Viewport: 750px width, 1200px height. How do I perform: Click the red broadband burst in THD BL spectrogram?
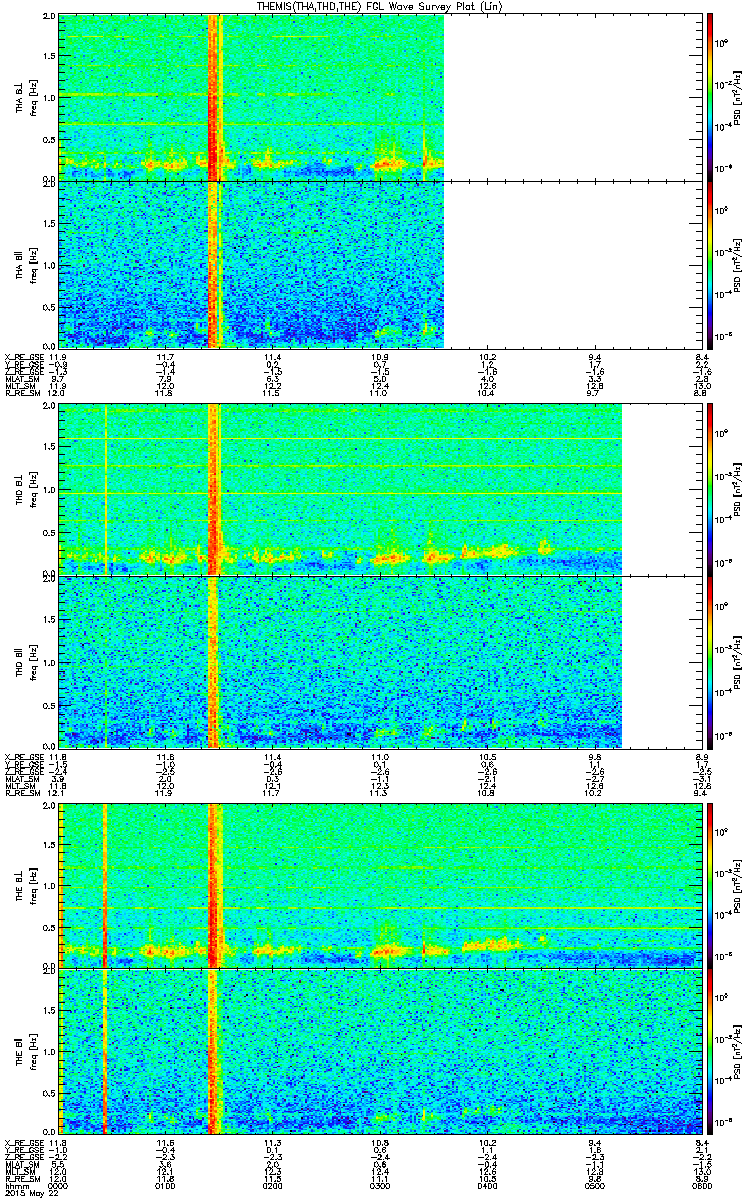point(212,489)
